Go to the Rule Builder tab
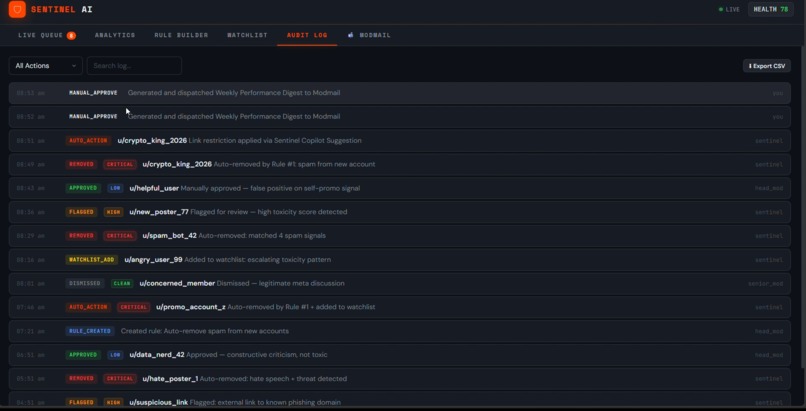This screenshot has height=411, width=806. [x=181, y=35]
